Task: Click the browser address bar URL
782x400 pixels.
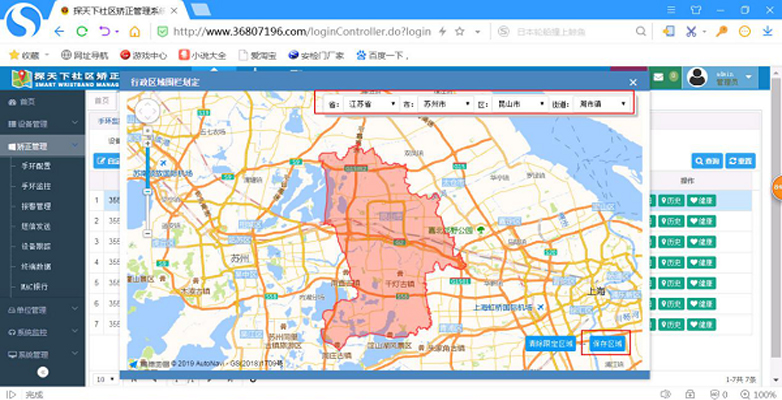Action: tap(300, 31)
